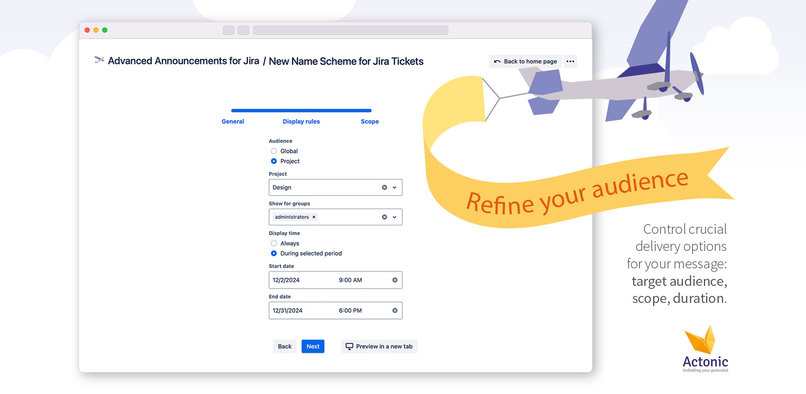Expand the Show for groups chevron
Screen dimensions: 806x394
point(394,217)
